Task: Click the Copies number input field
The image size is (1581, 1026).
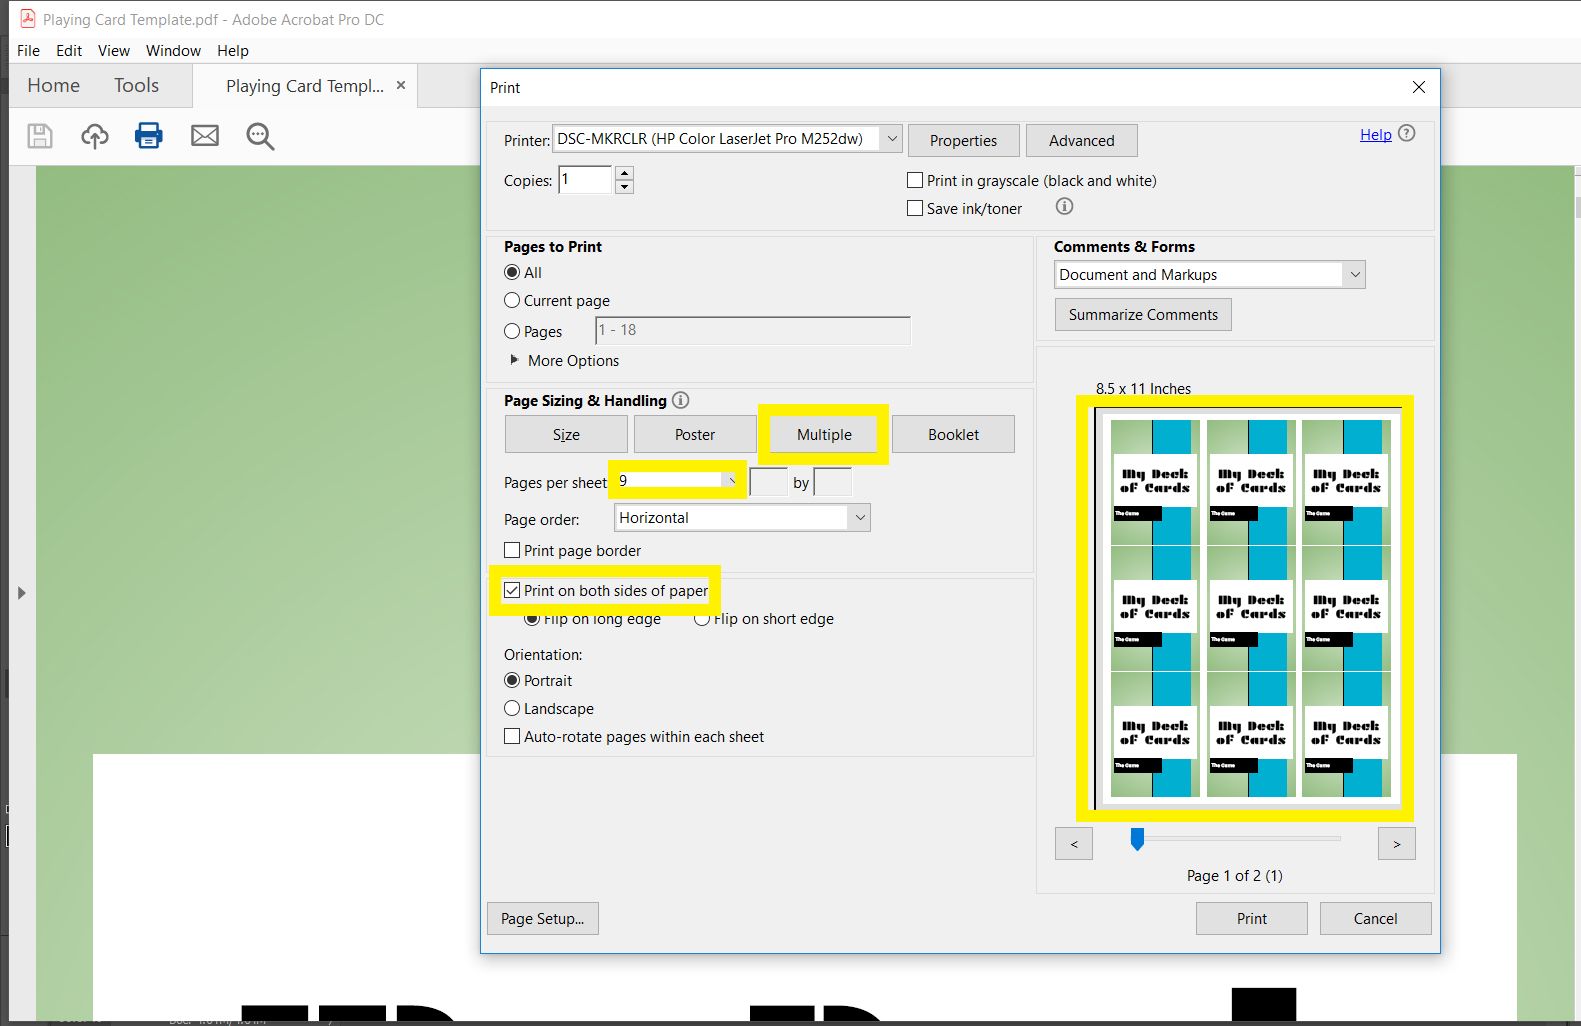Action: click(585, 180)
